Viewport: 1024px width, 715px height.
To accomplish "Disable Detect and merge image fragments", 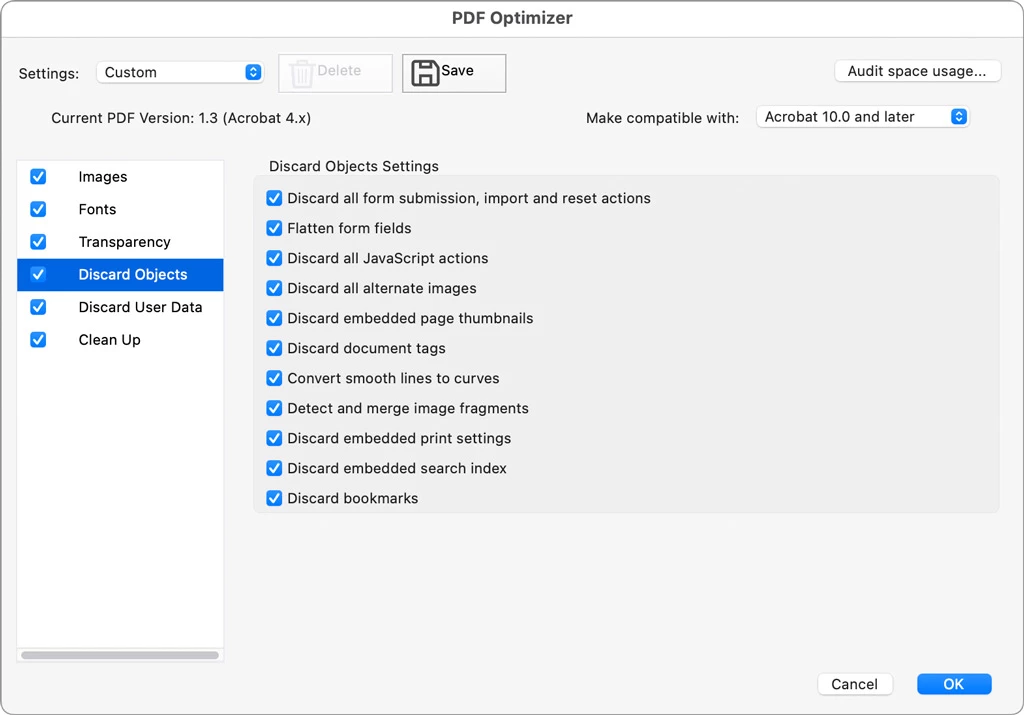I will 274,408.
